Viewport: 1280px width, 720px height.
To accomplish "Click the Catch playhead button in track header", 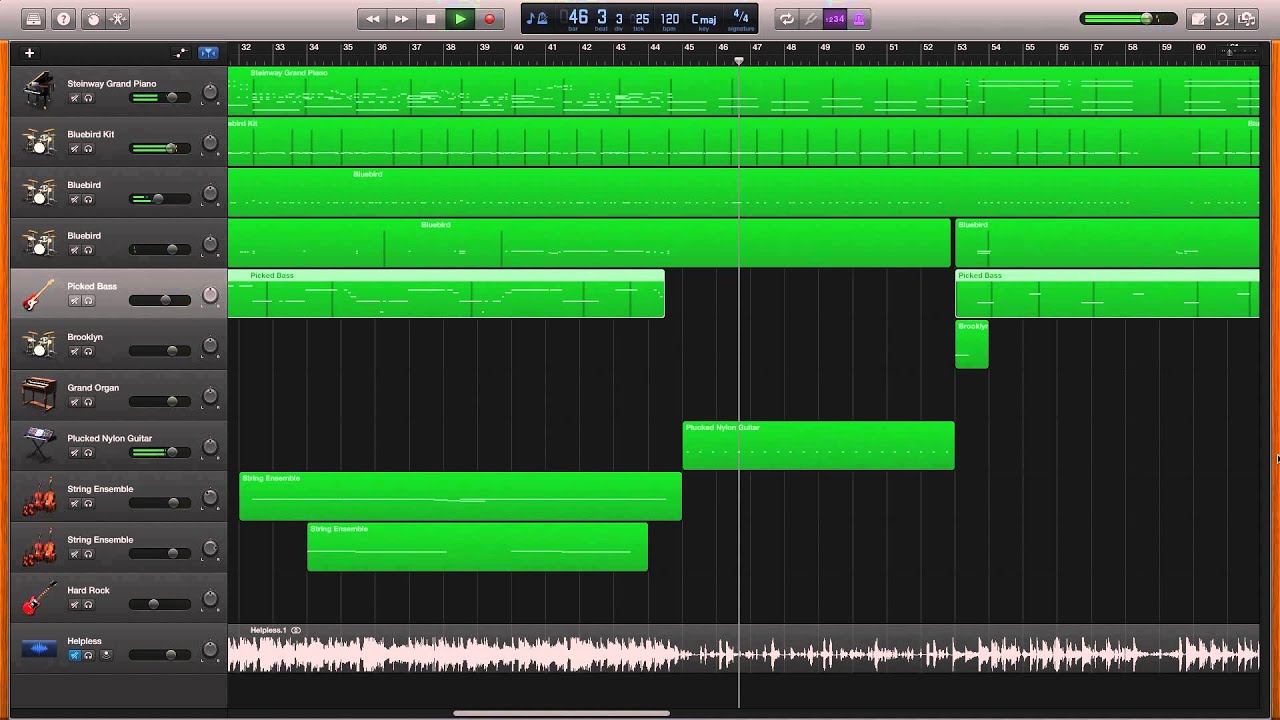I will [208, 53].
